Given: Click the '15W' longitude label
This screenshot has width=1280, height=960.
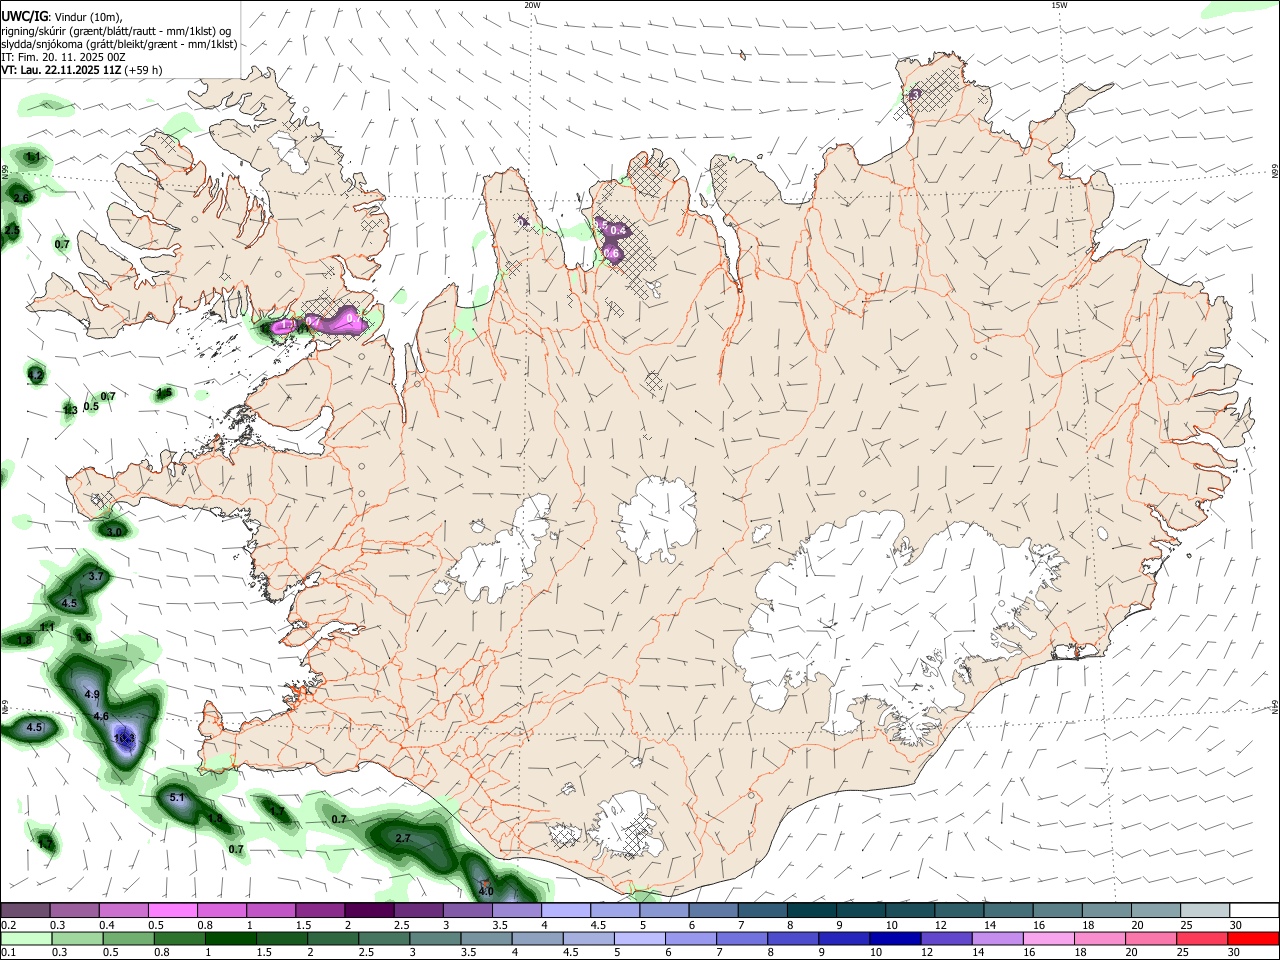Looking at the screenshot, I should pos(1059,5).
